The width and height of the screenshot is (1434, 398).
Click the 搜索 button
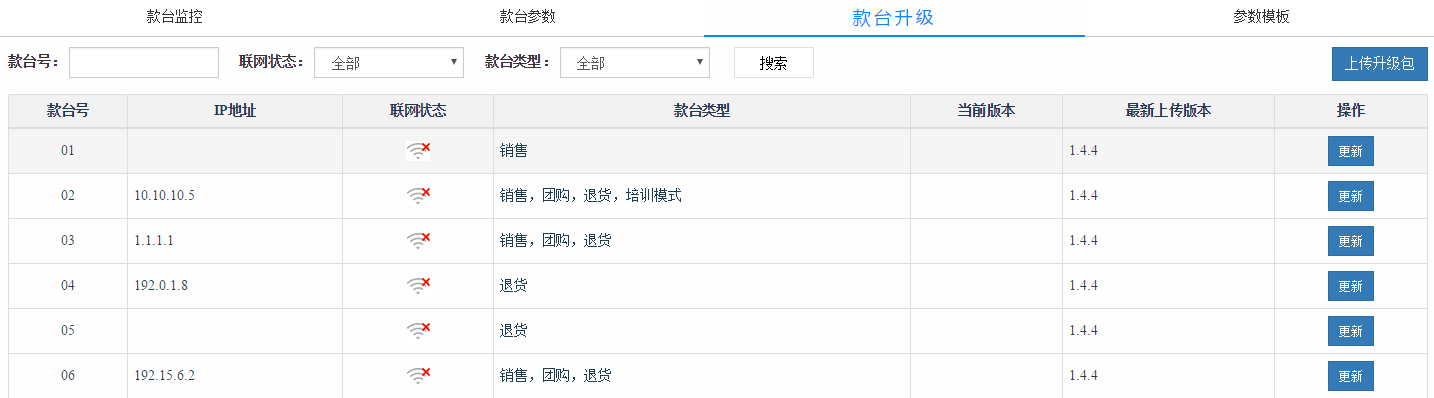tap(773, 63)
